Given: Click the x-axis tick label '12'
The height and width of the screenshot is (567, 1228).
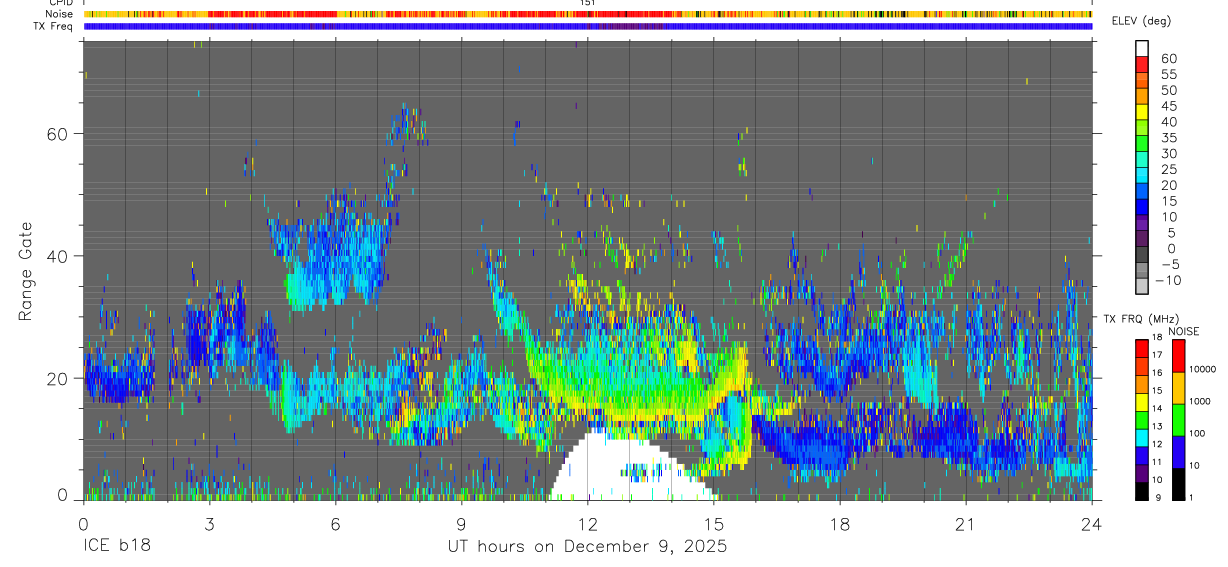Looking at the screenshot, I should [588, 524].
